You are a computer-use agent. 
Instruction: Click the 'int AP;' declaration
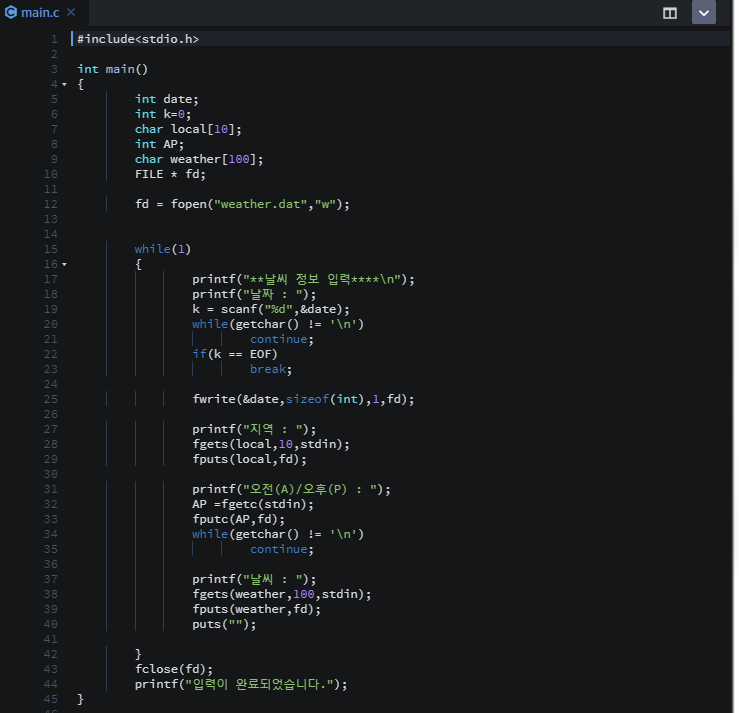tap(159, 144)
